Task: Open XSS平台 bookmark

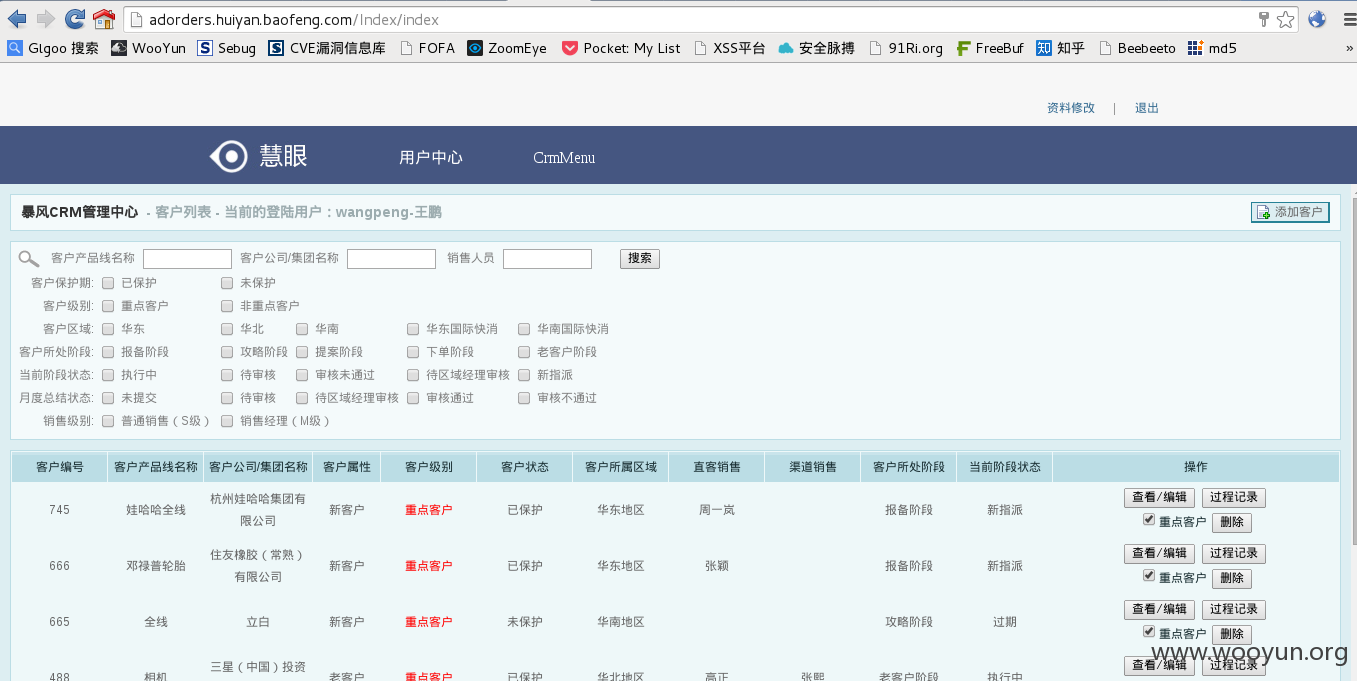Action: (729, 47)
